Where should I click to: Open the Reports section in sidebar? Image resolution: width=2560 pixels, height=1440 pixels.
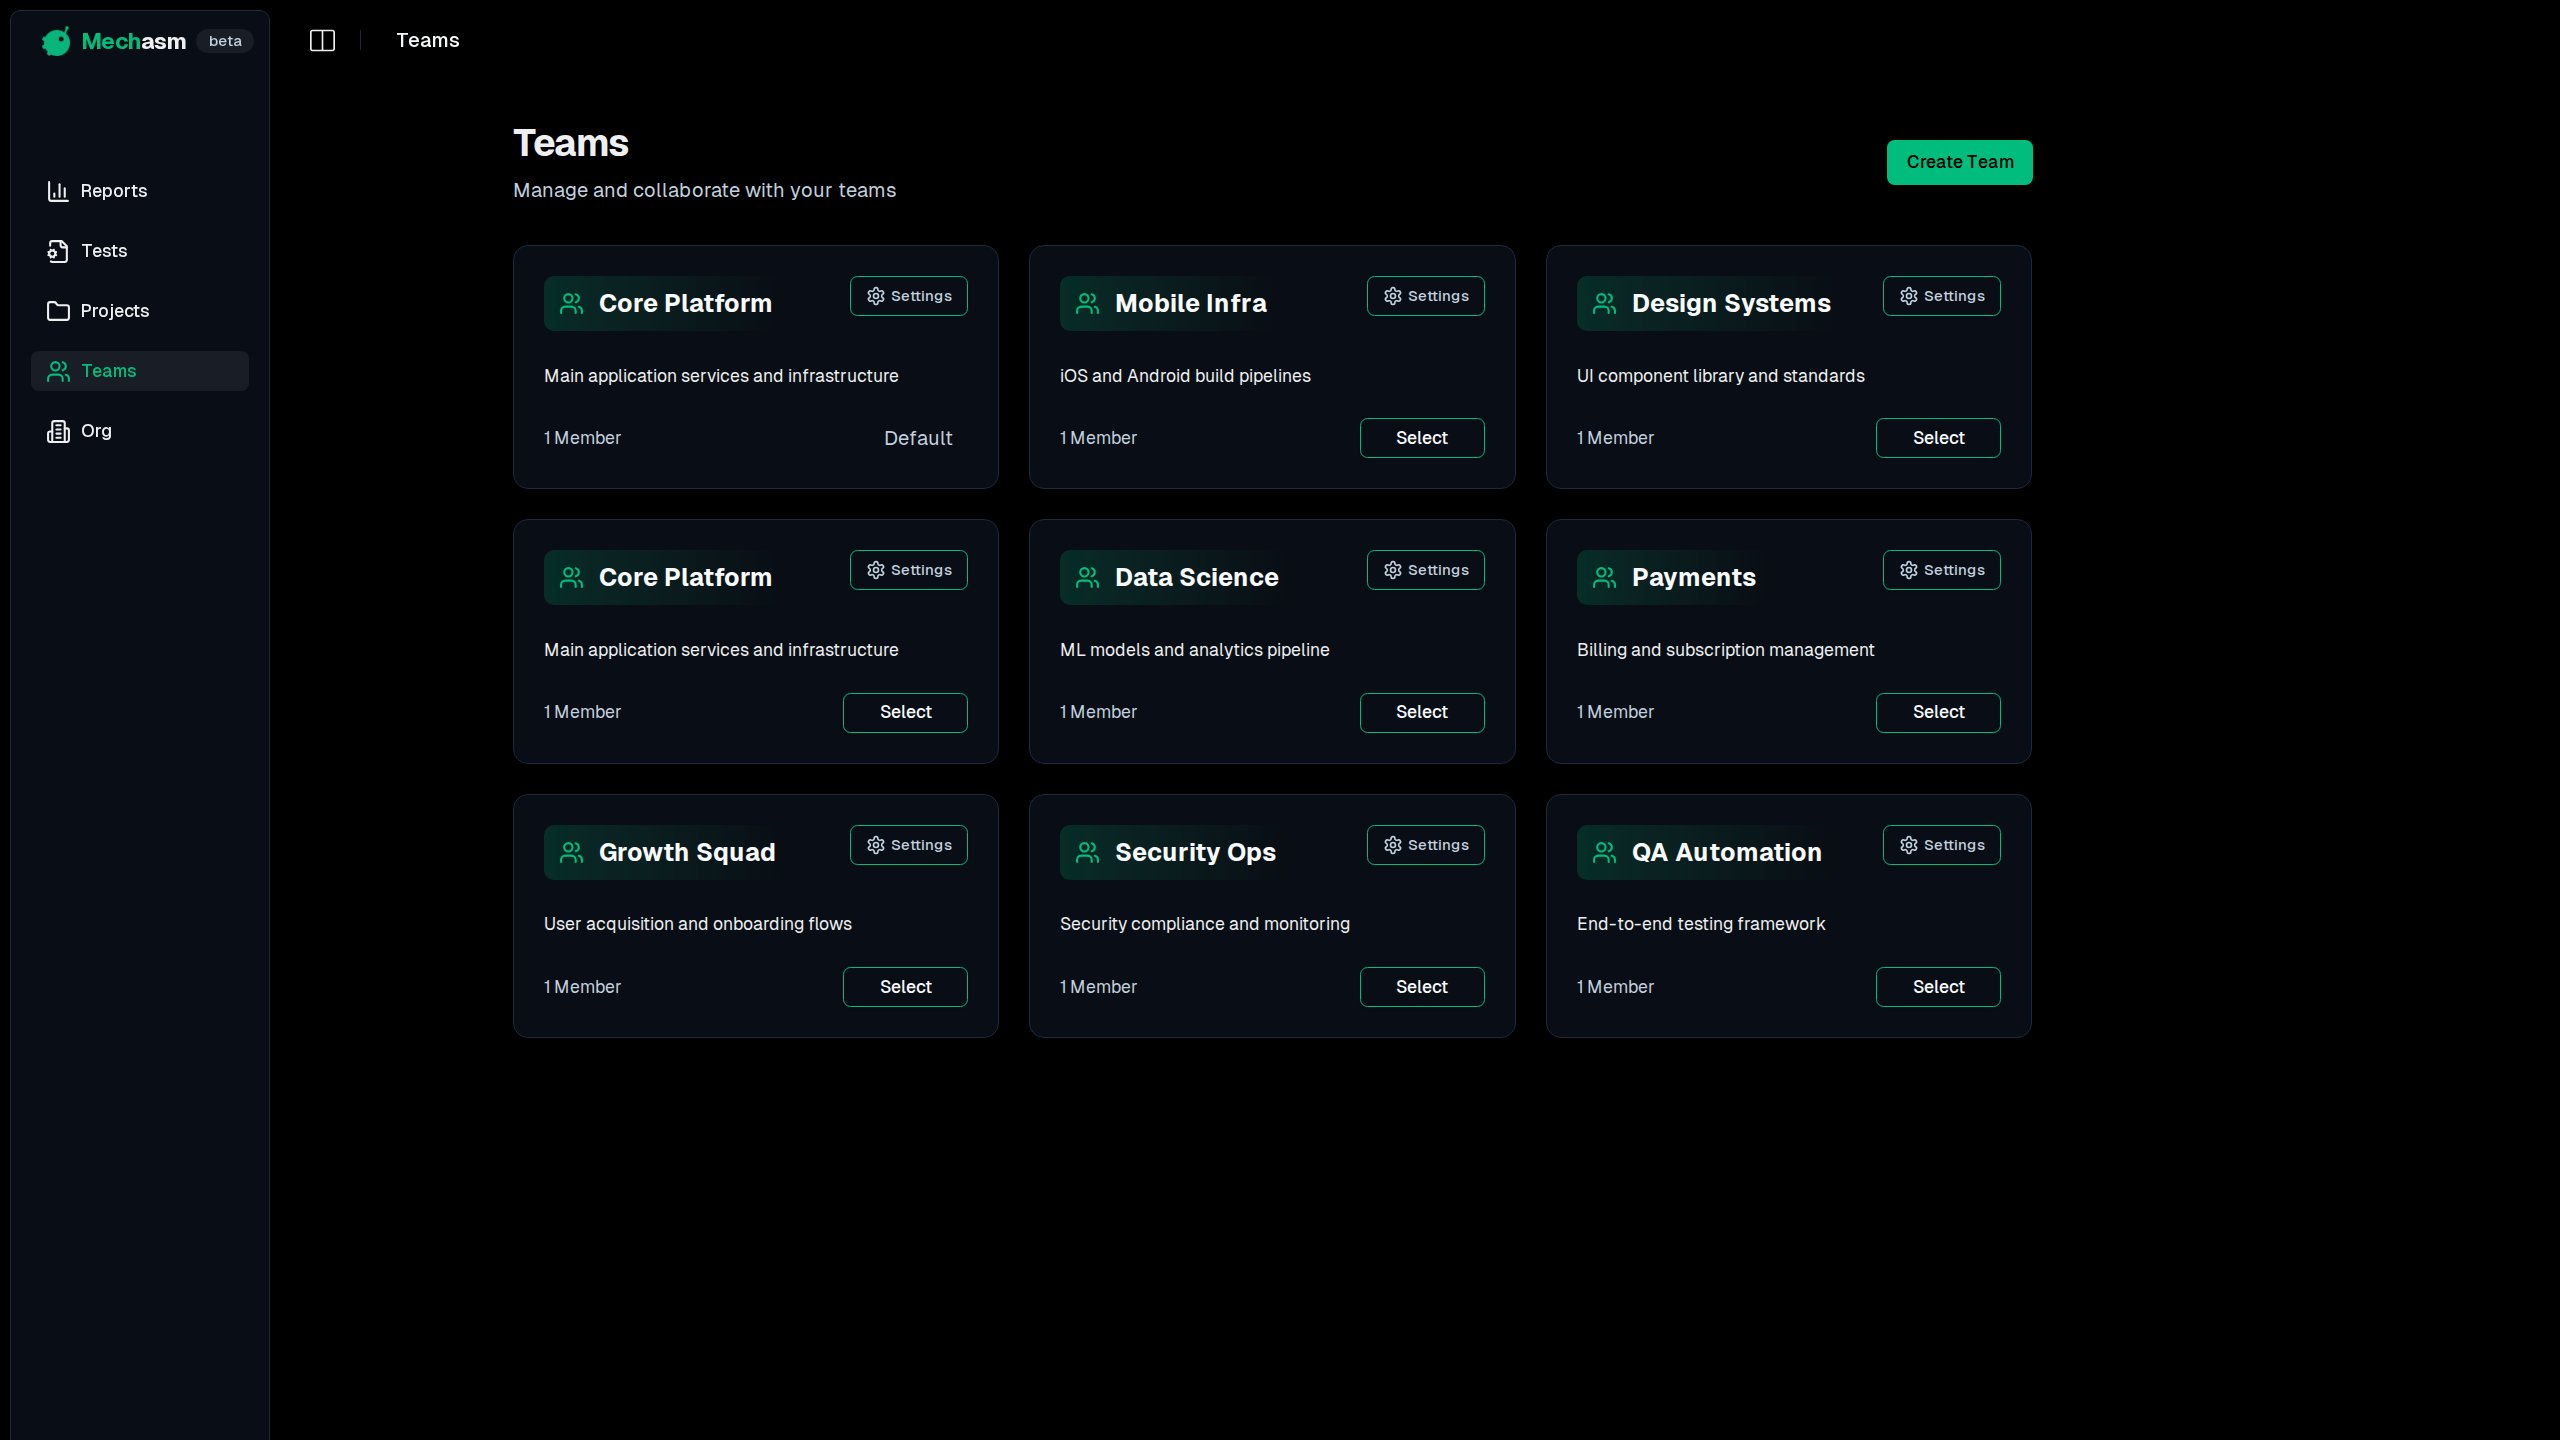click(x=112, y=190)
